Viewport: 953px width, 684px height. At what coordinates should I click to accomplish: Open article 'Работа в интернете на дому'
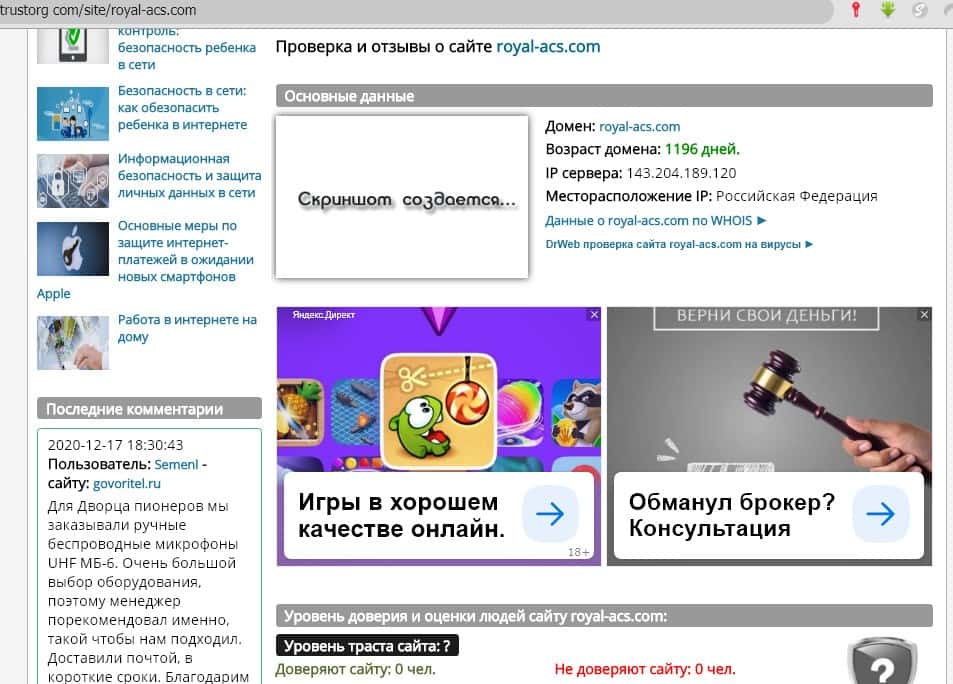[x=187, y=328]
